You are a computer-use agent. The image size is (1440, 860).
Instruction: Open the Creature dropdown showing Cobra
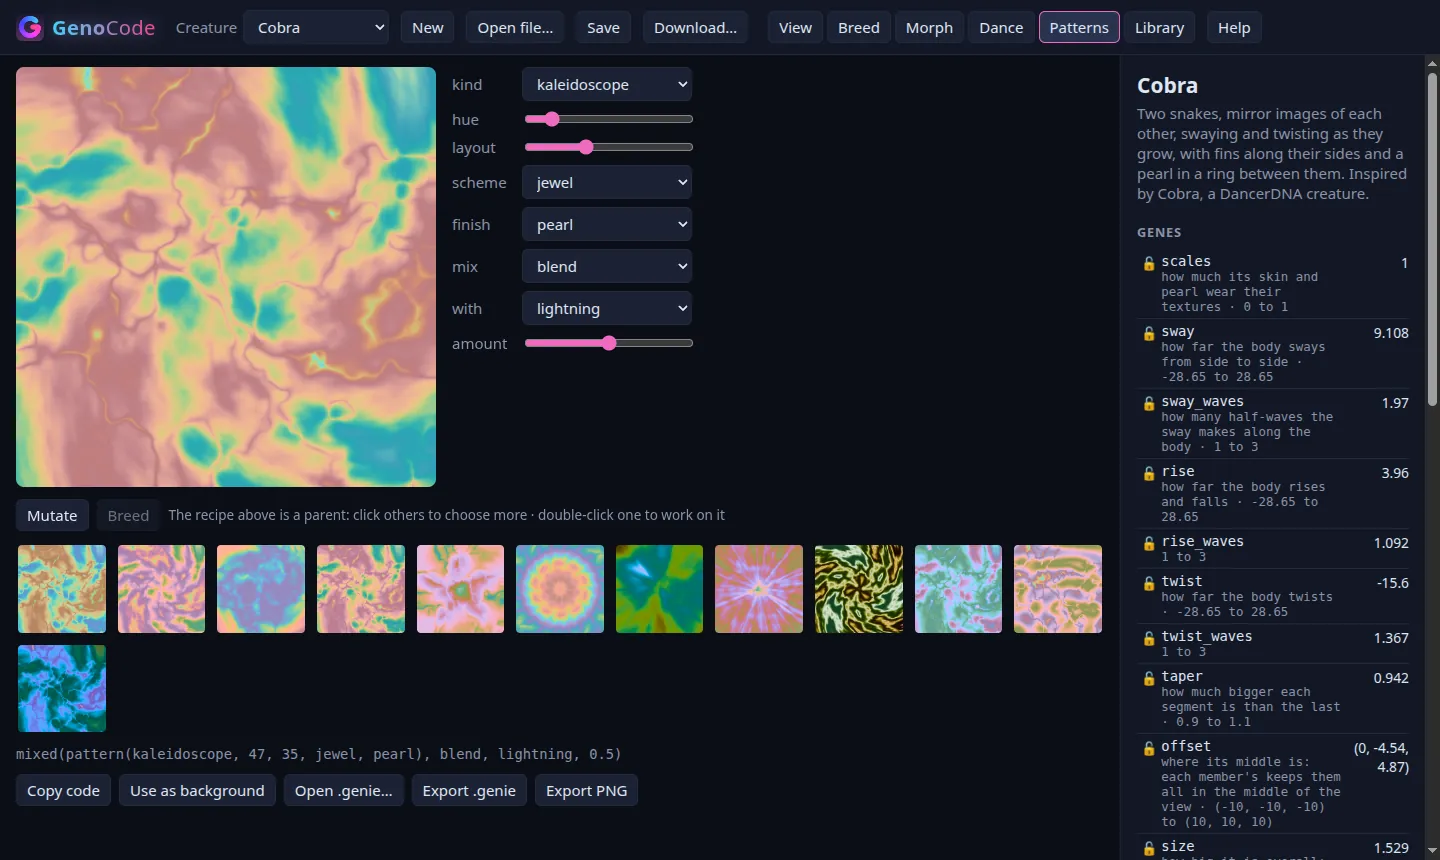317,28
